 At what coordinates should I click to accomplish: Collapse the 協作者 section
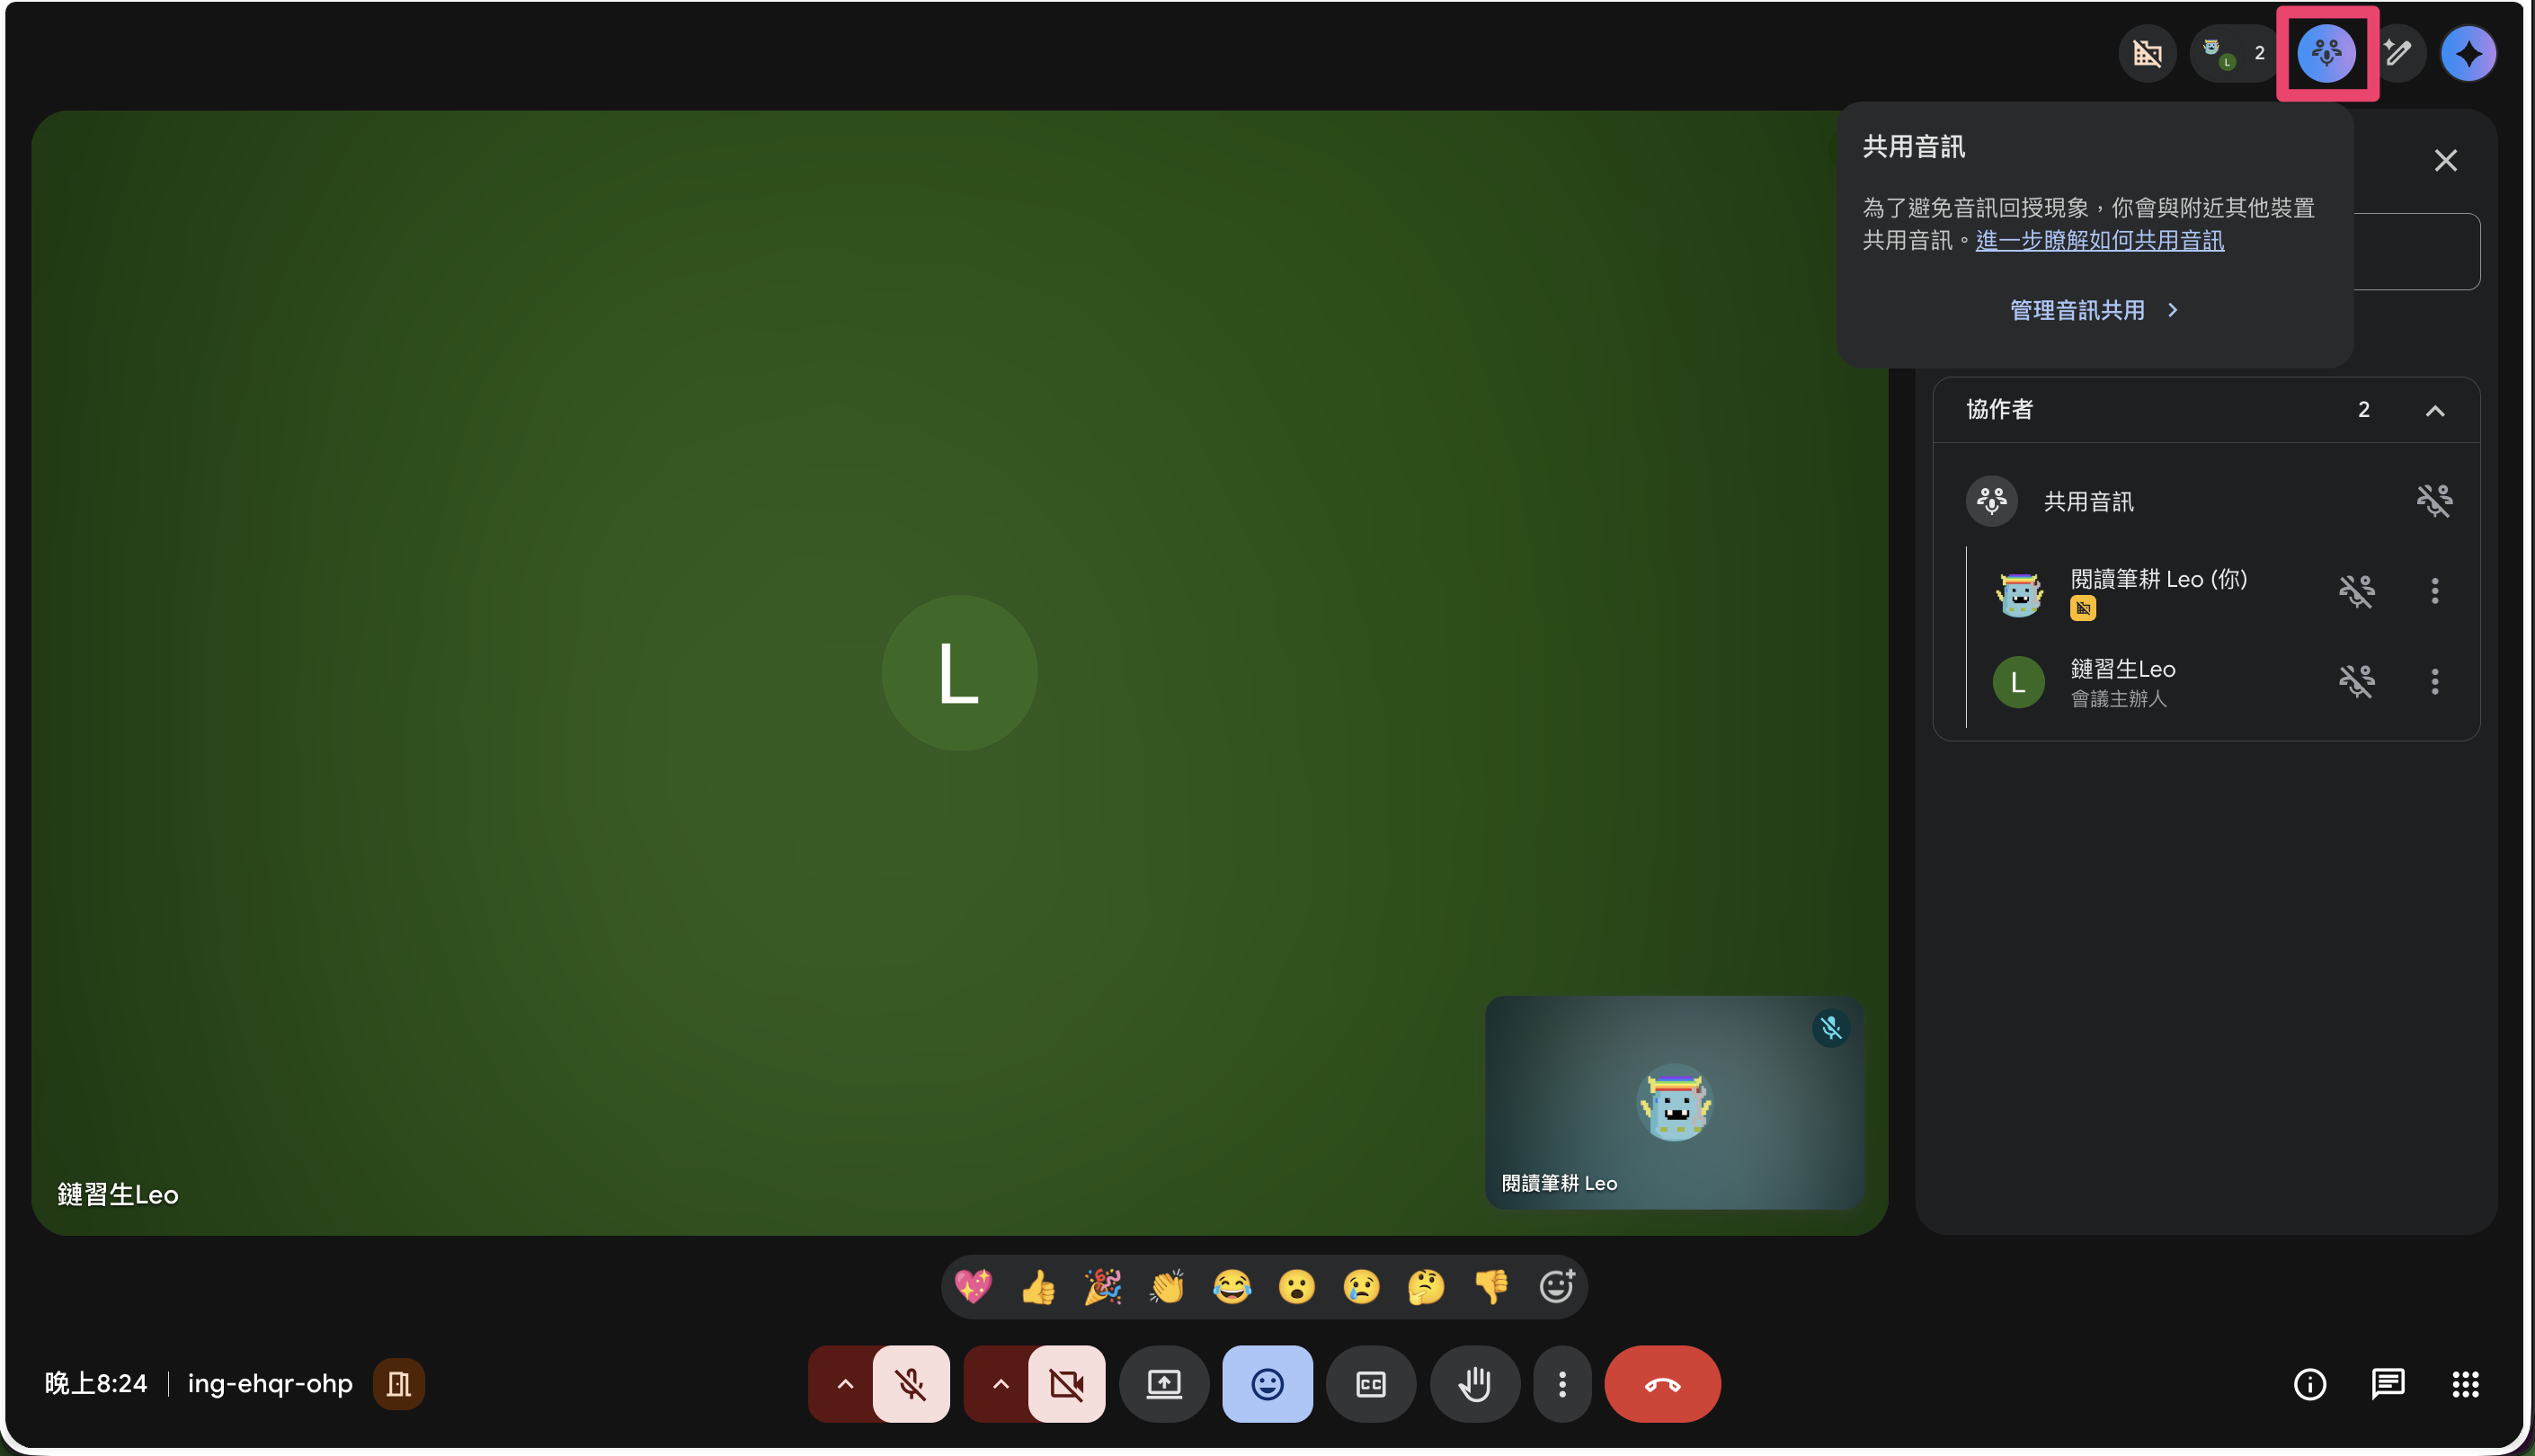click(x=2434, y=411)
